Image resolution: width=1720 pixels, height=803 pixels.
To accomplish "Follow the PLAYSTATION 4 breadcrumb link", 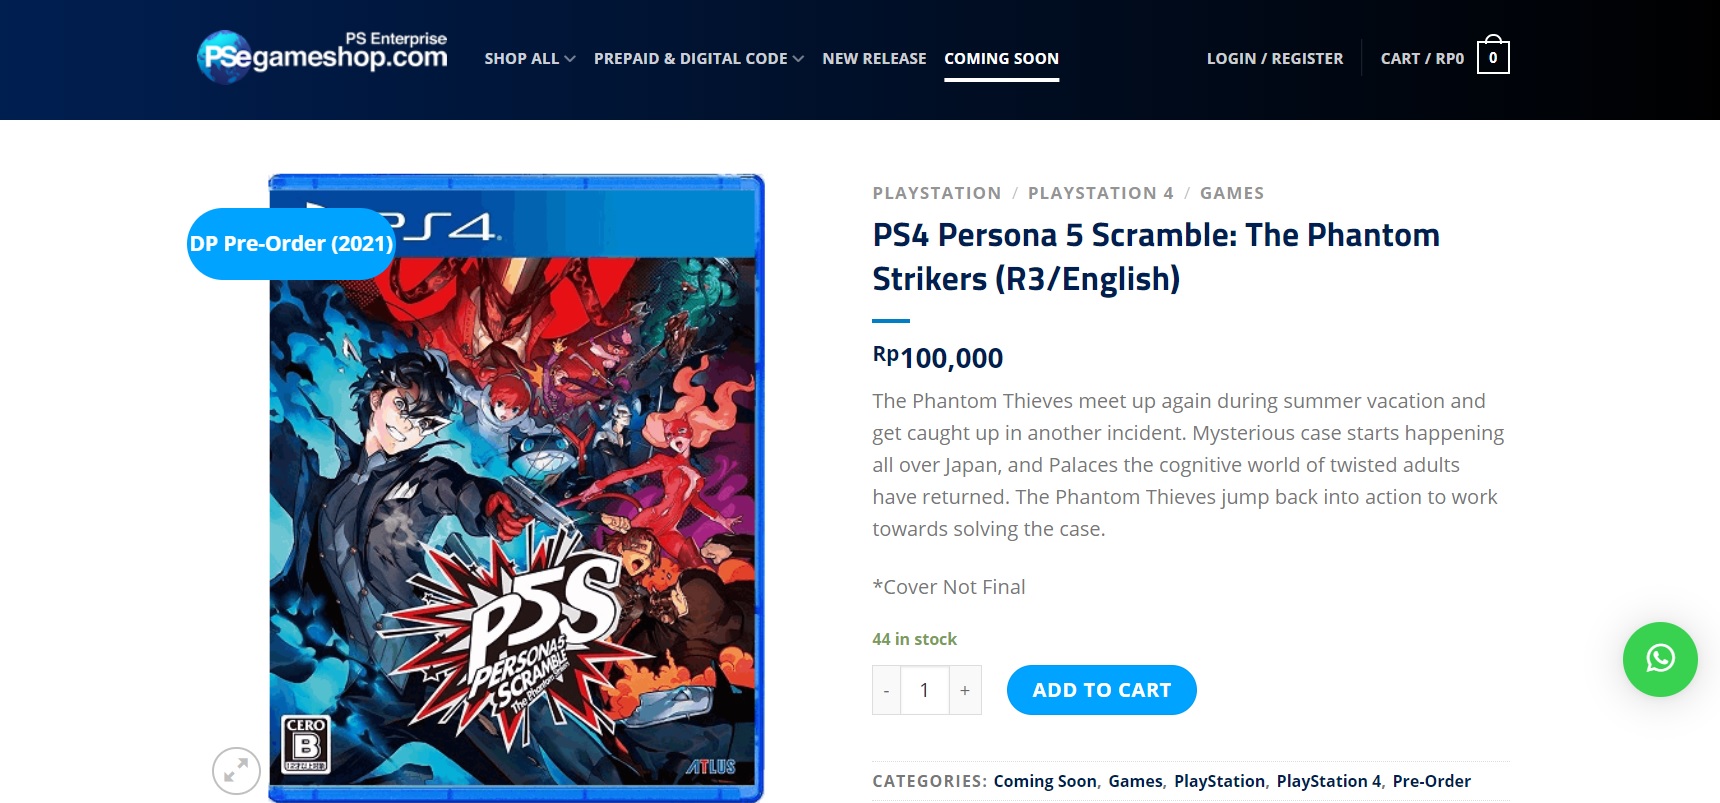I will tap(1100, 193).
